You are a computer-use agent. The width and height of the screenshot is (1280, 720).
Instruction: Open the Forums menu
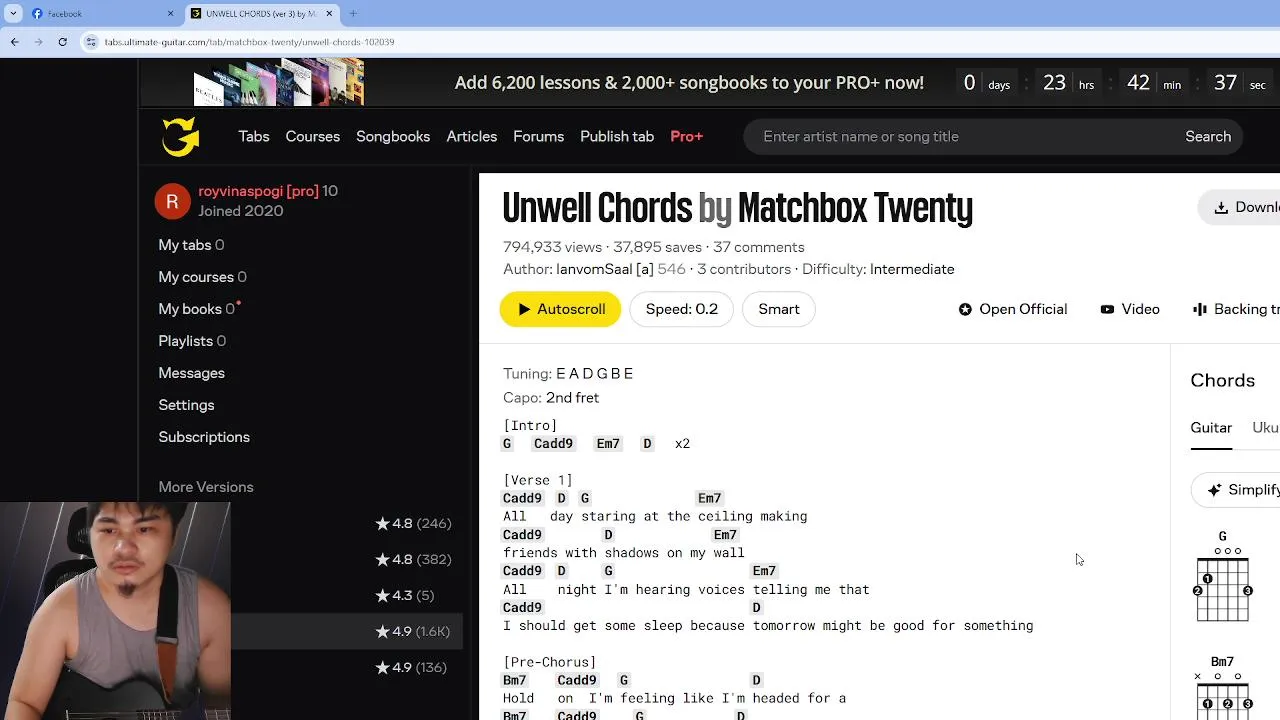tap(539, 137)
